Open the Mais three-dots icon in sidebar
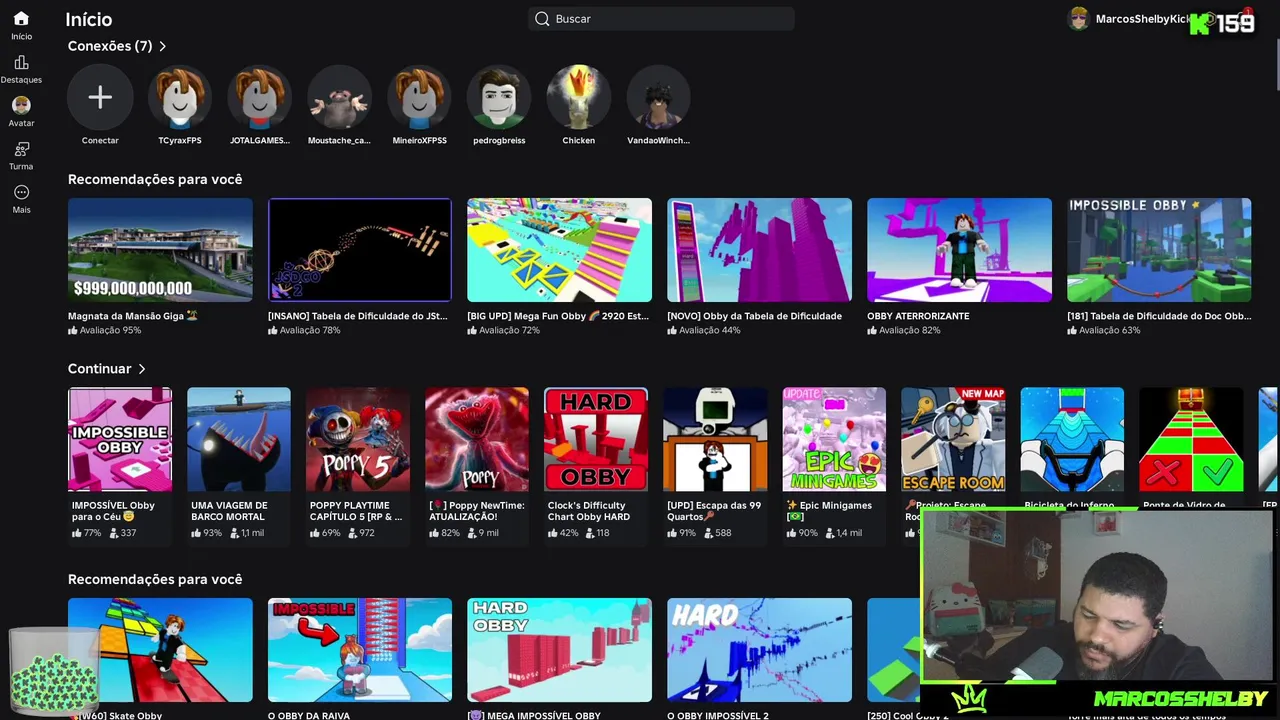The height and width of the screenshot is (720, 1280). click(21, 192)
